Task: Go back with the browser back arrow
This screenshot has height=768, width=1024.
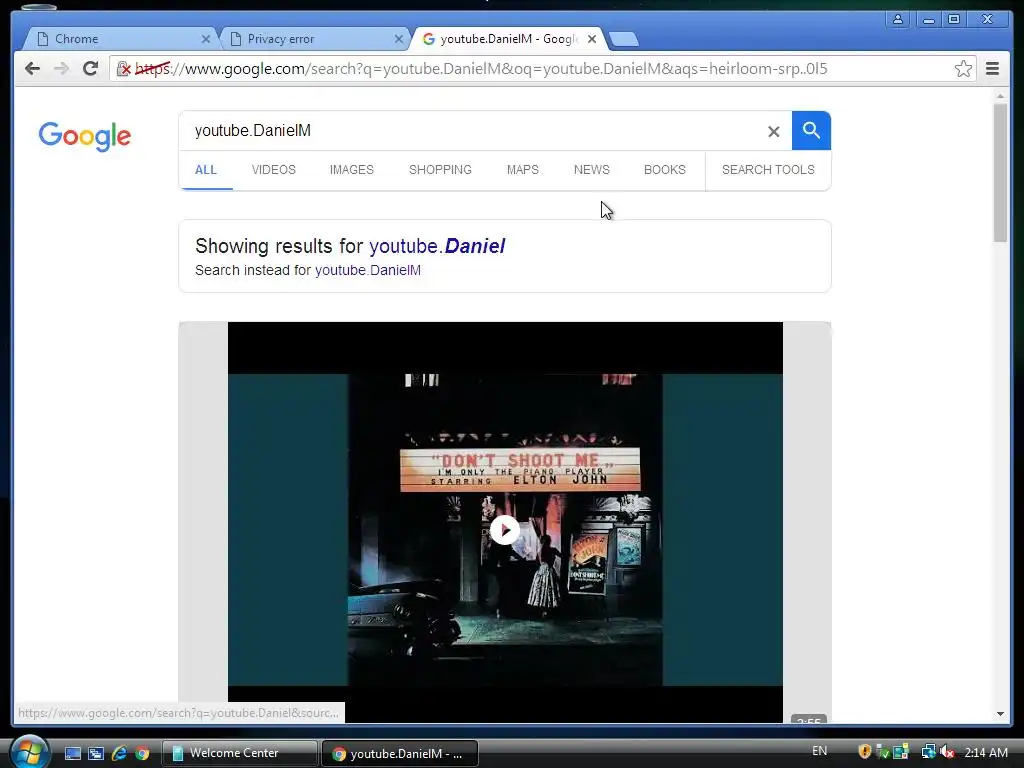Action: coord(32,69)
